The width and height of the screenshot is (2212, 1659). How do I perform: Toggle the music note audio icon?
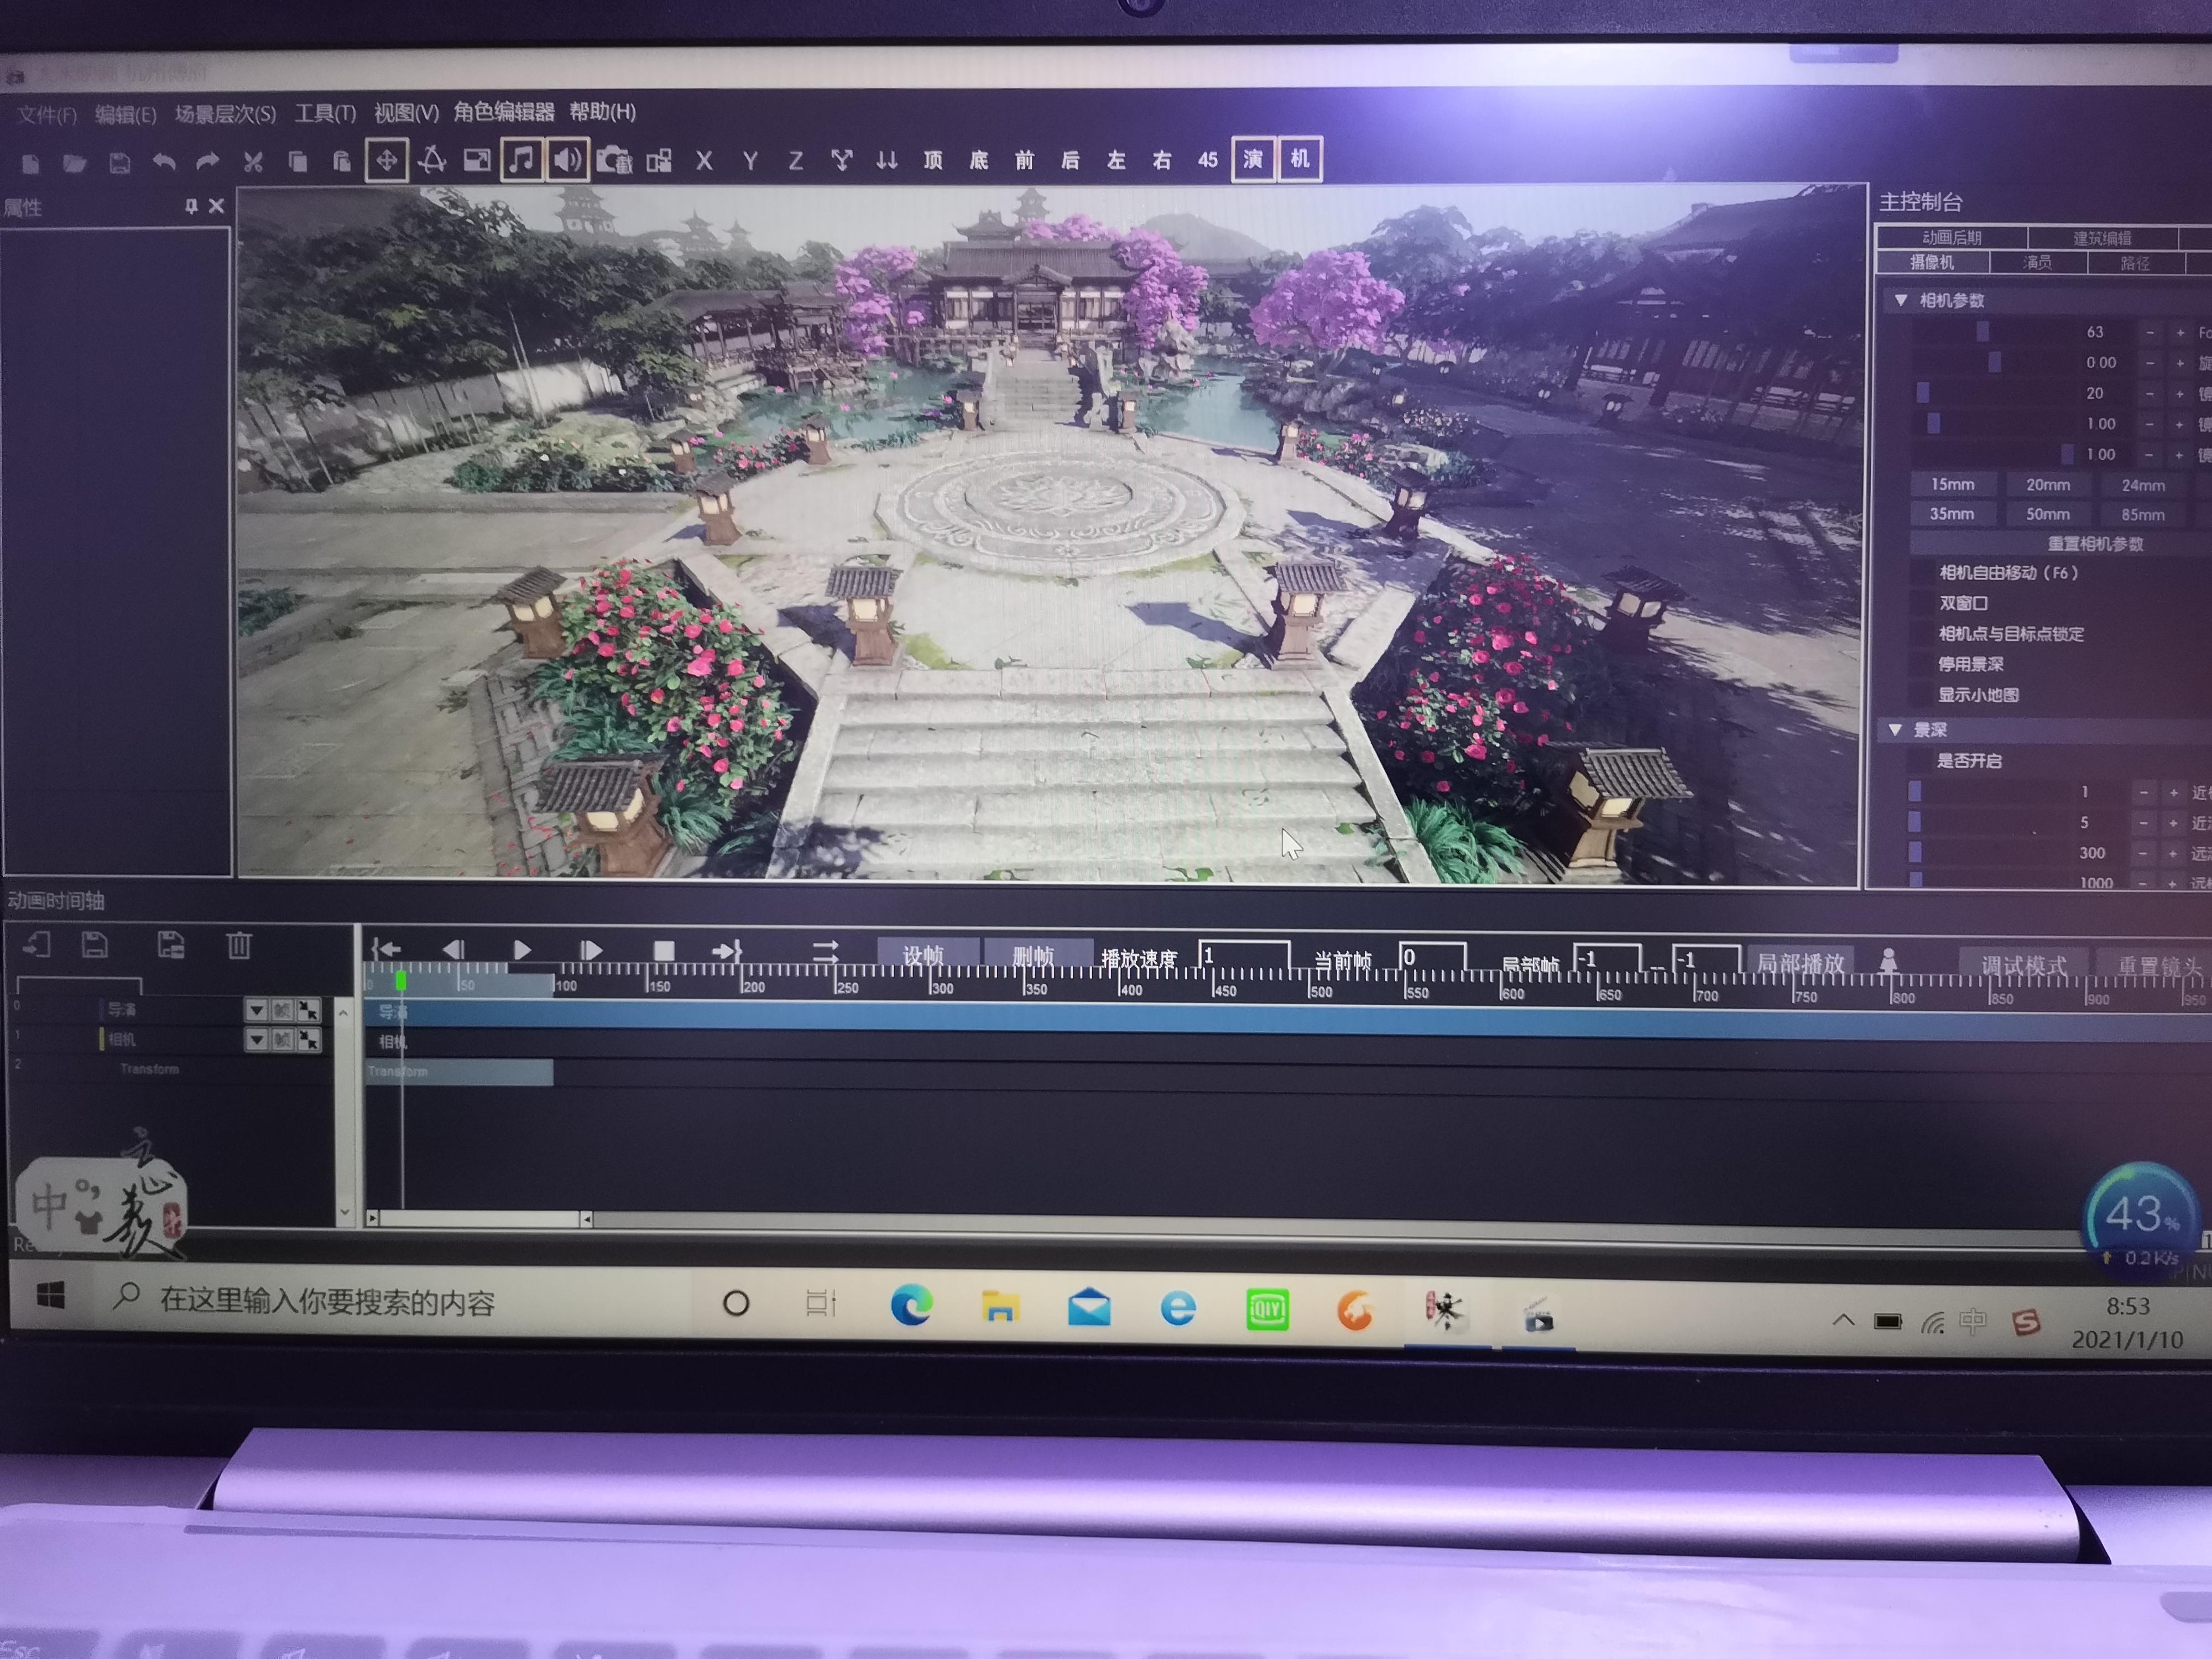point(521,160)
